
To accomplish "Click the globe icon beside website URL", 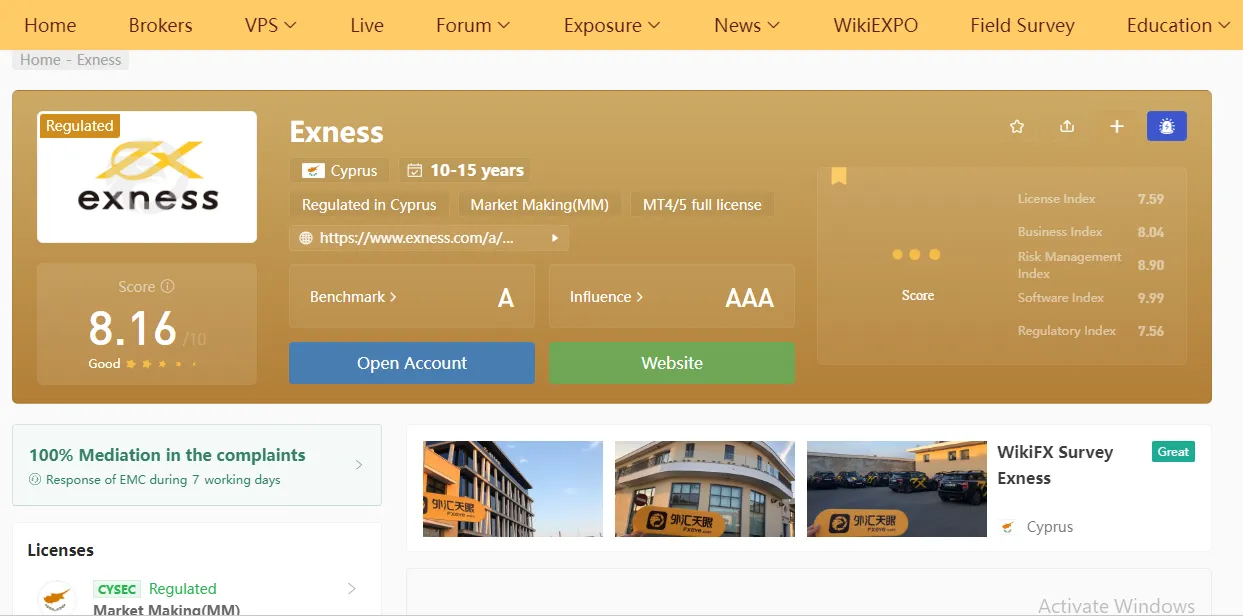I will coord(306,238).
